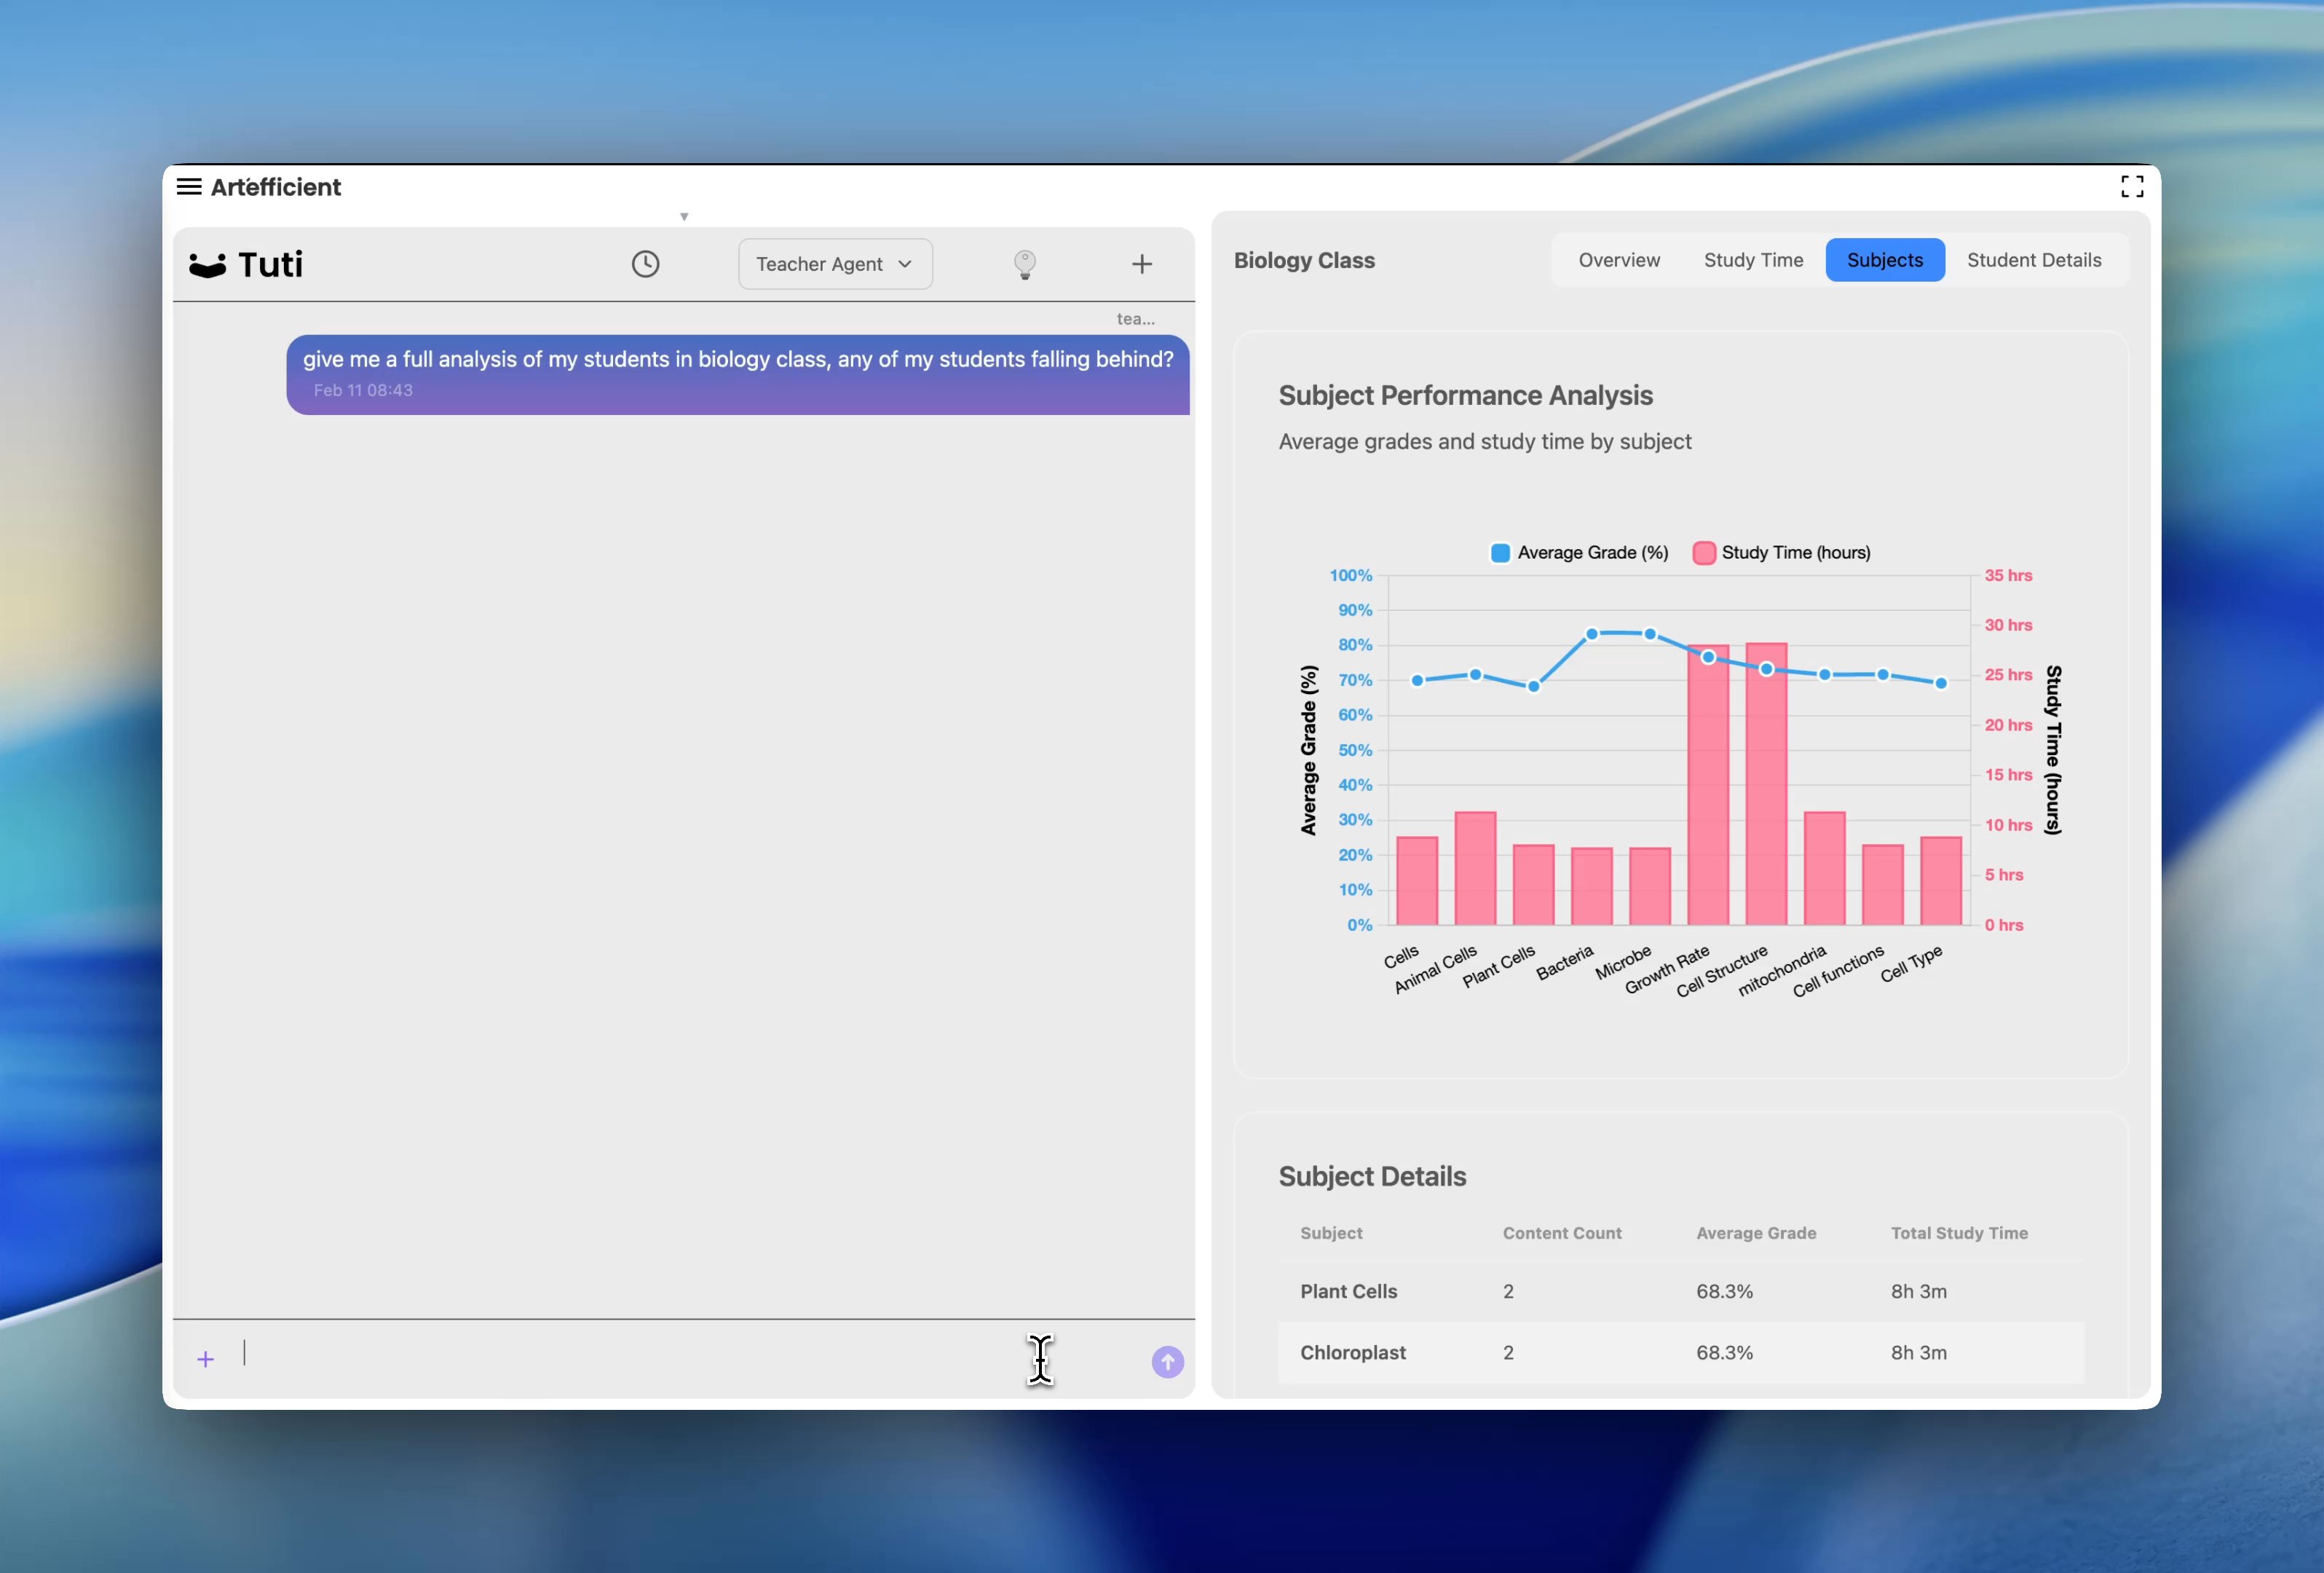
Task: Click the small collapse triangle above chat
Action: coord(684,217)
